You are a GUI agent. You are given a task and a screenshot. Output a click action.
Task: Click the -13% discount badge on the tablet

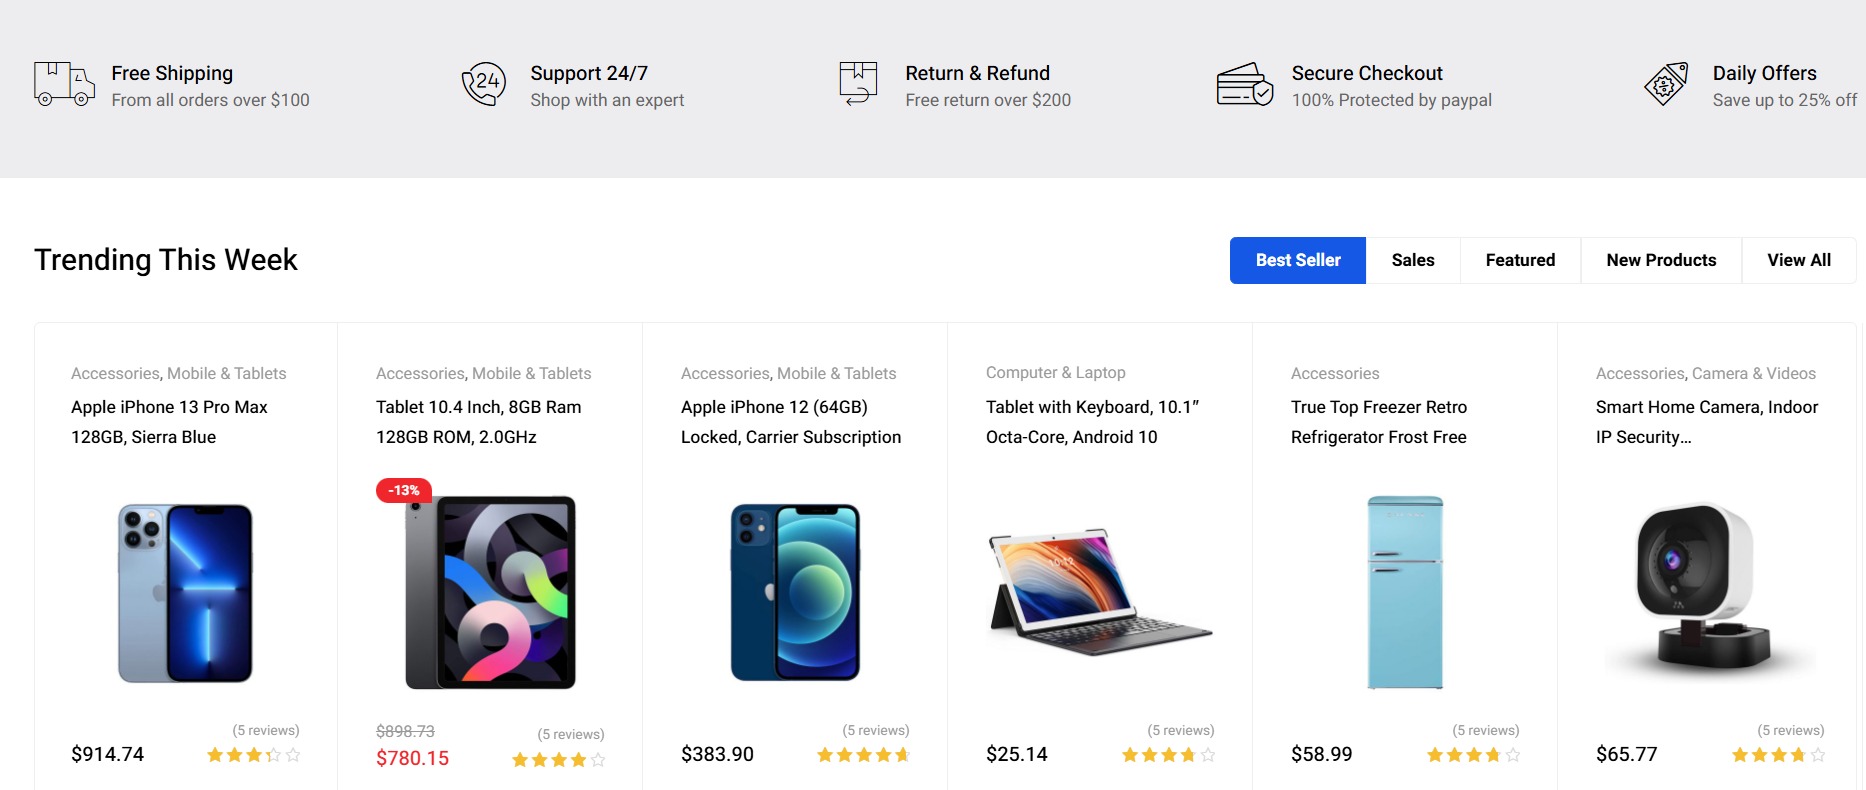[x=403, y=490]
